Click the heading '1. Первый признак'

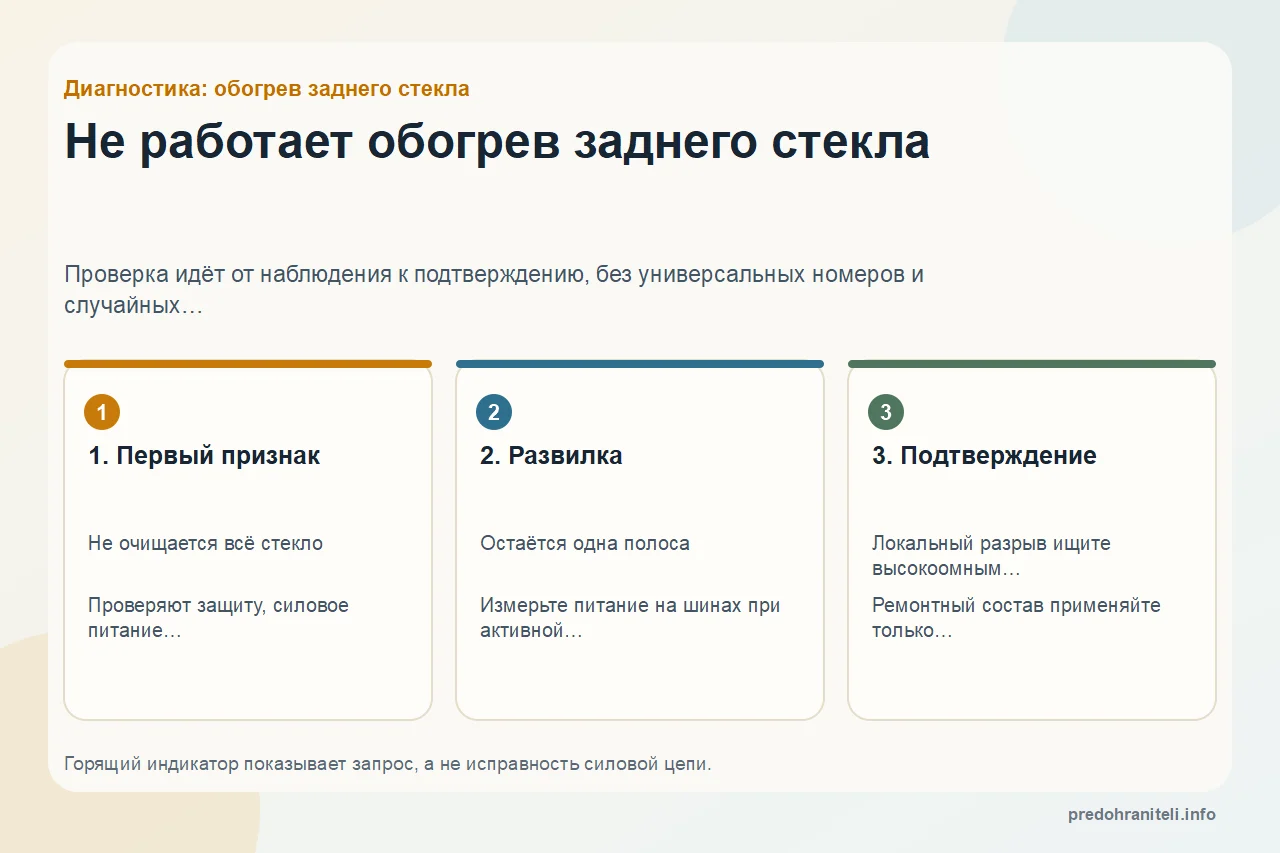[x=204, y=456]
